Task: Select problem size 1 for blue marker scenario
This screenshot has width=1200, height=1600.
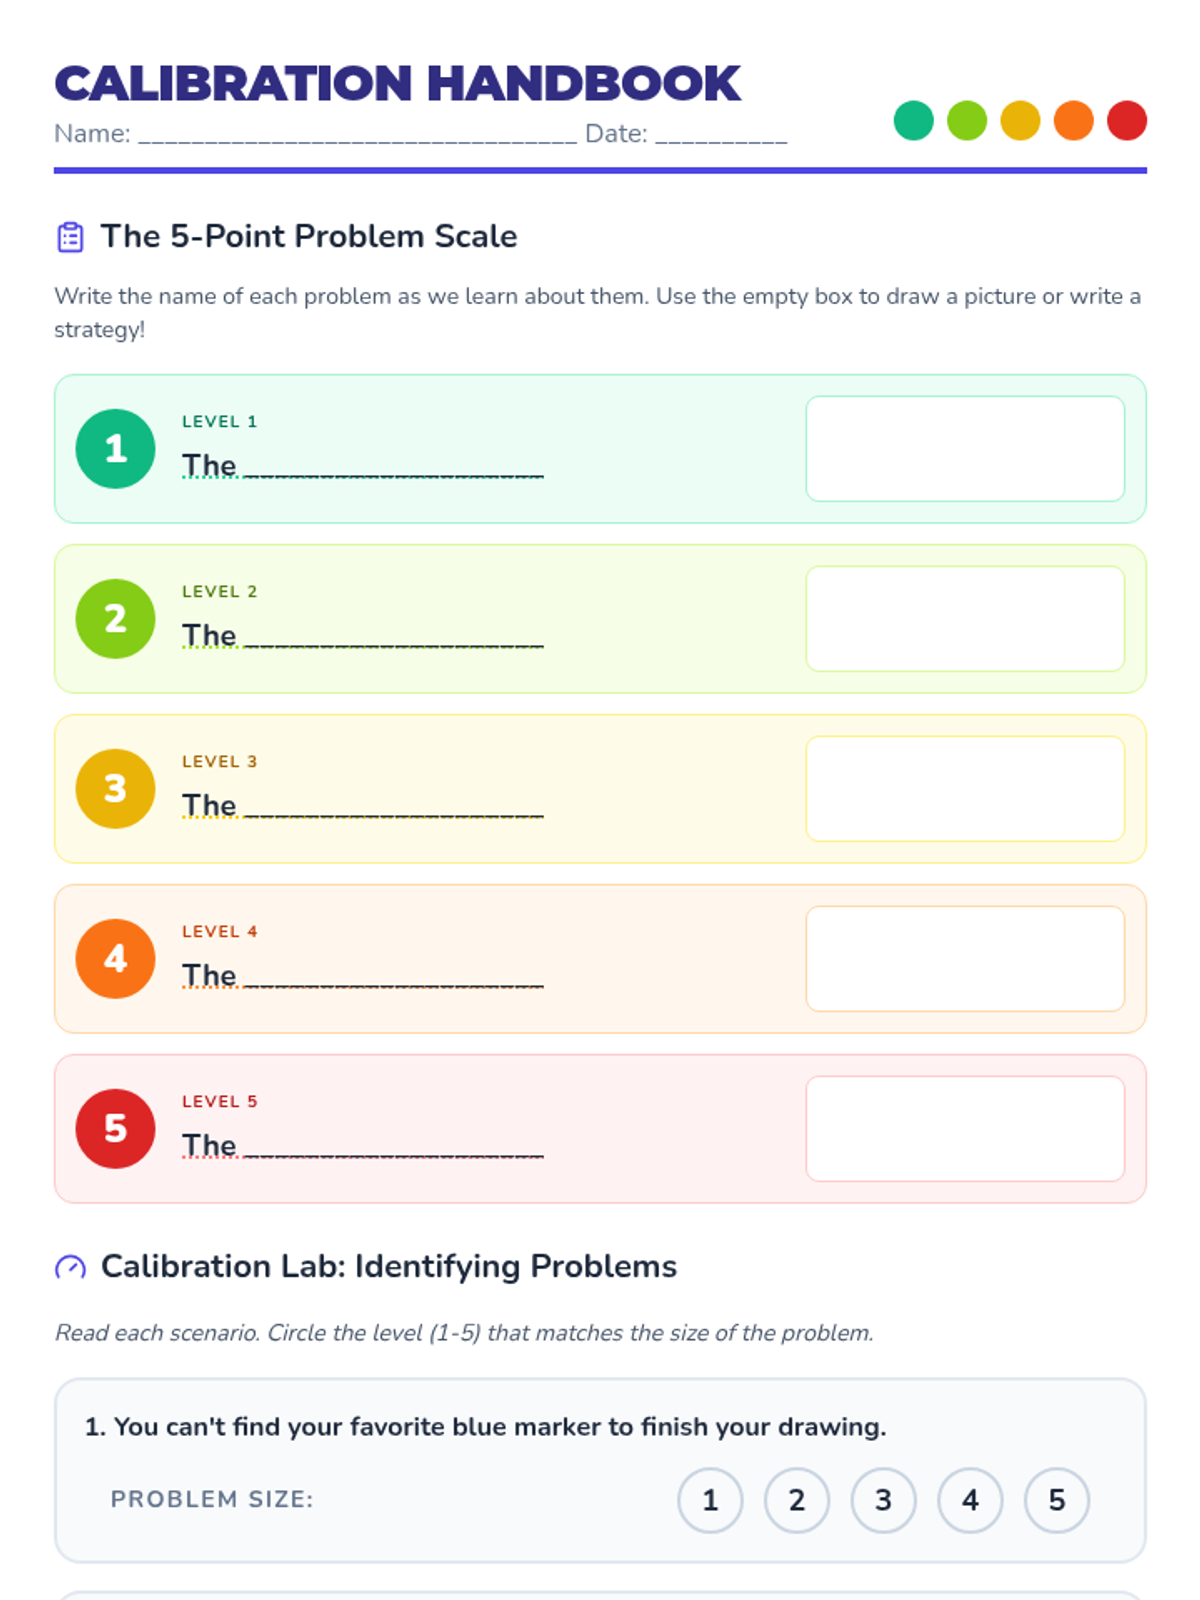Action: click(710, 1500)
